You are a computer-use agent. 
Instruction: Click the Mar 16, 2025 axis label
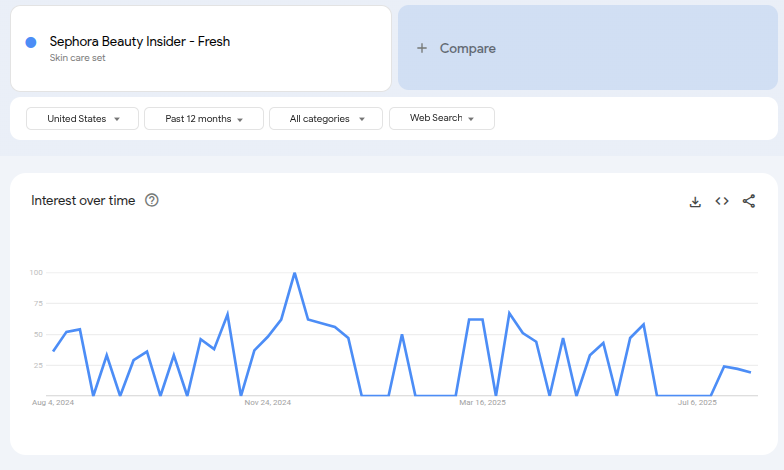click(x=482, y=402)
